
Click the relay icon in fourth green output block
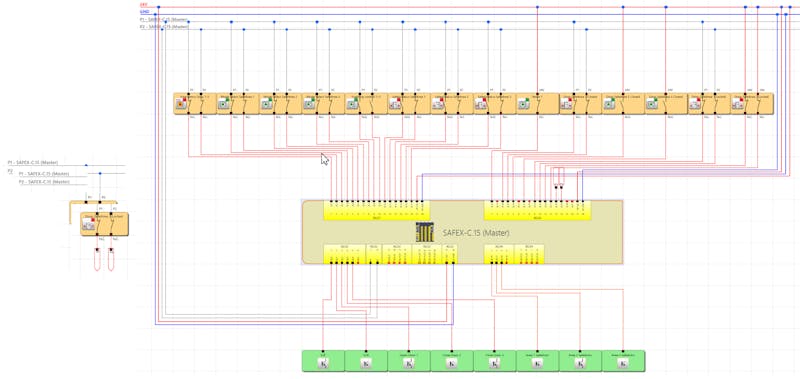[x=452, y=363]
